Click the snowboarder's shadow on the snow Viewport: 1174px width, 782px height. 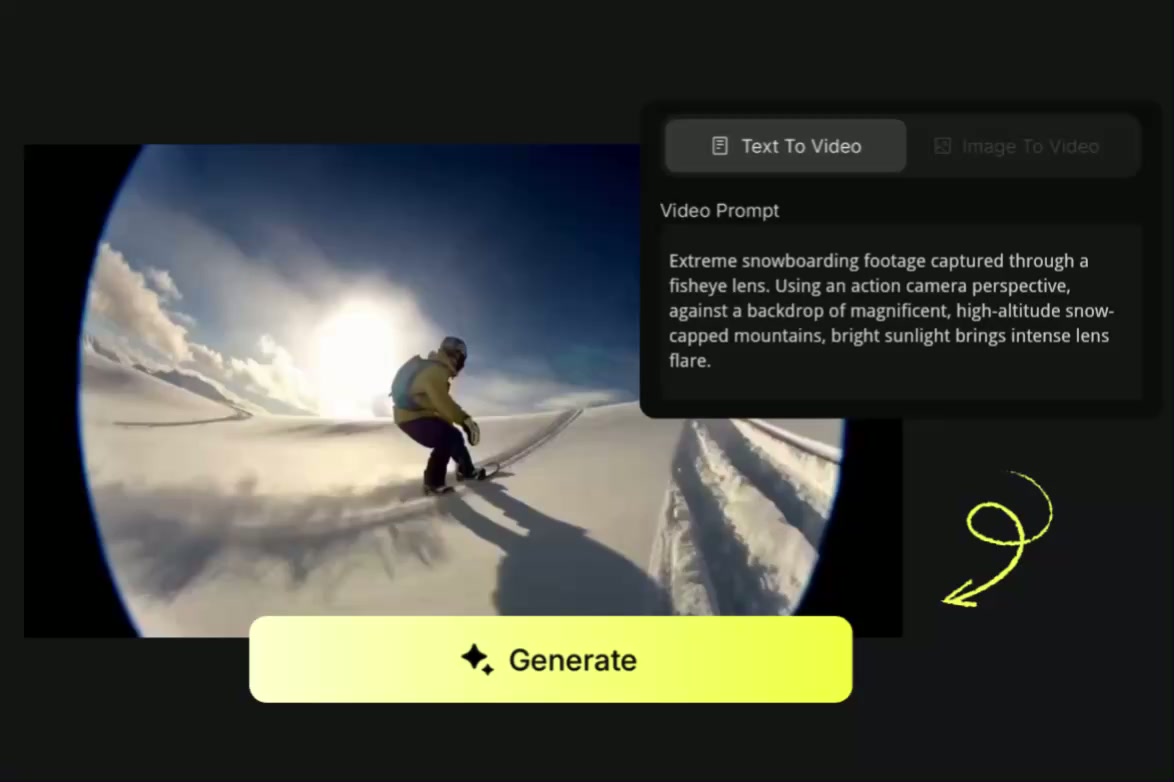(560, 560)
